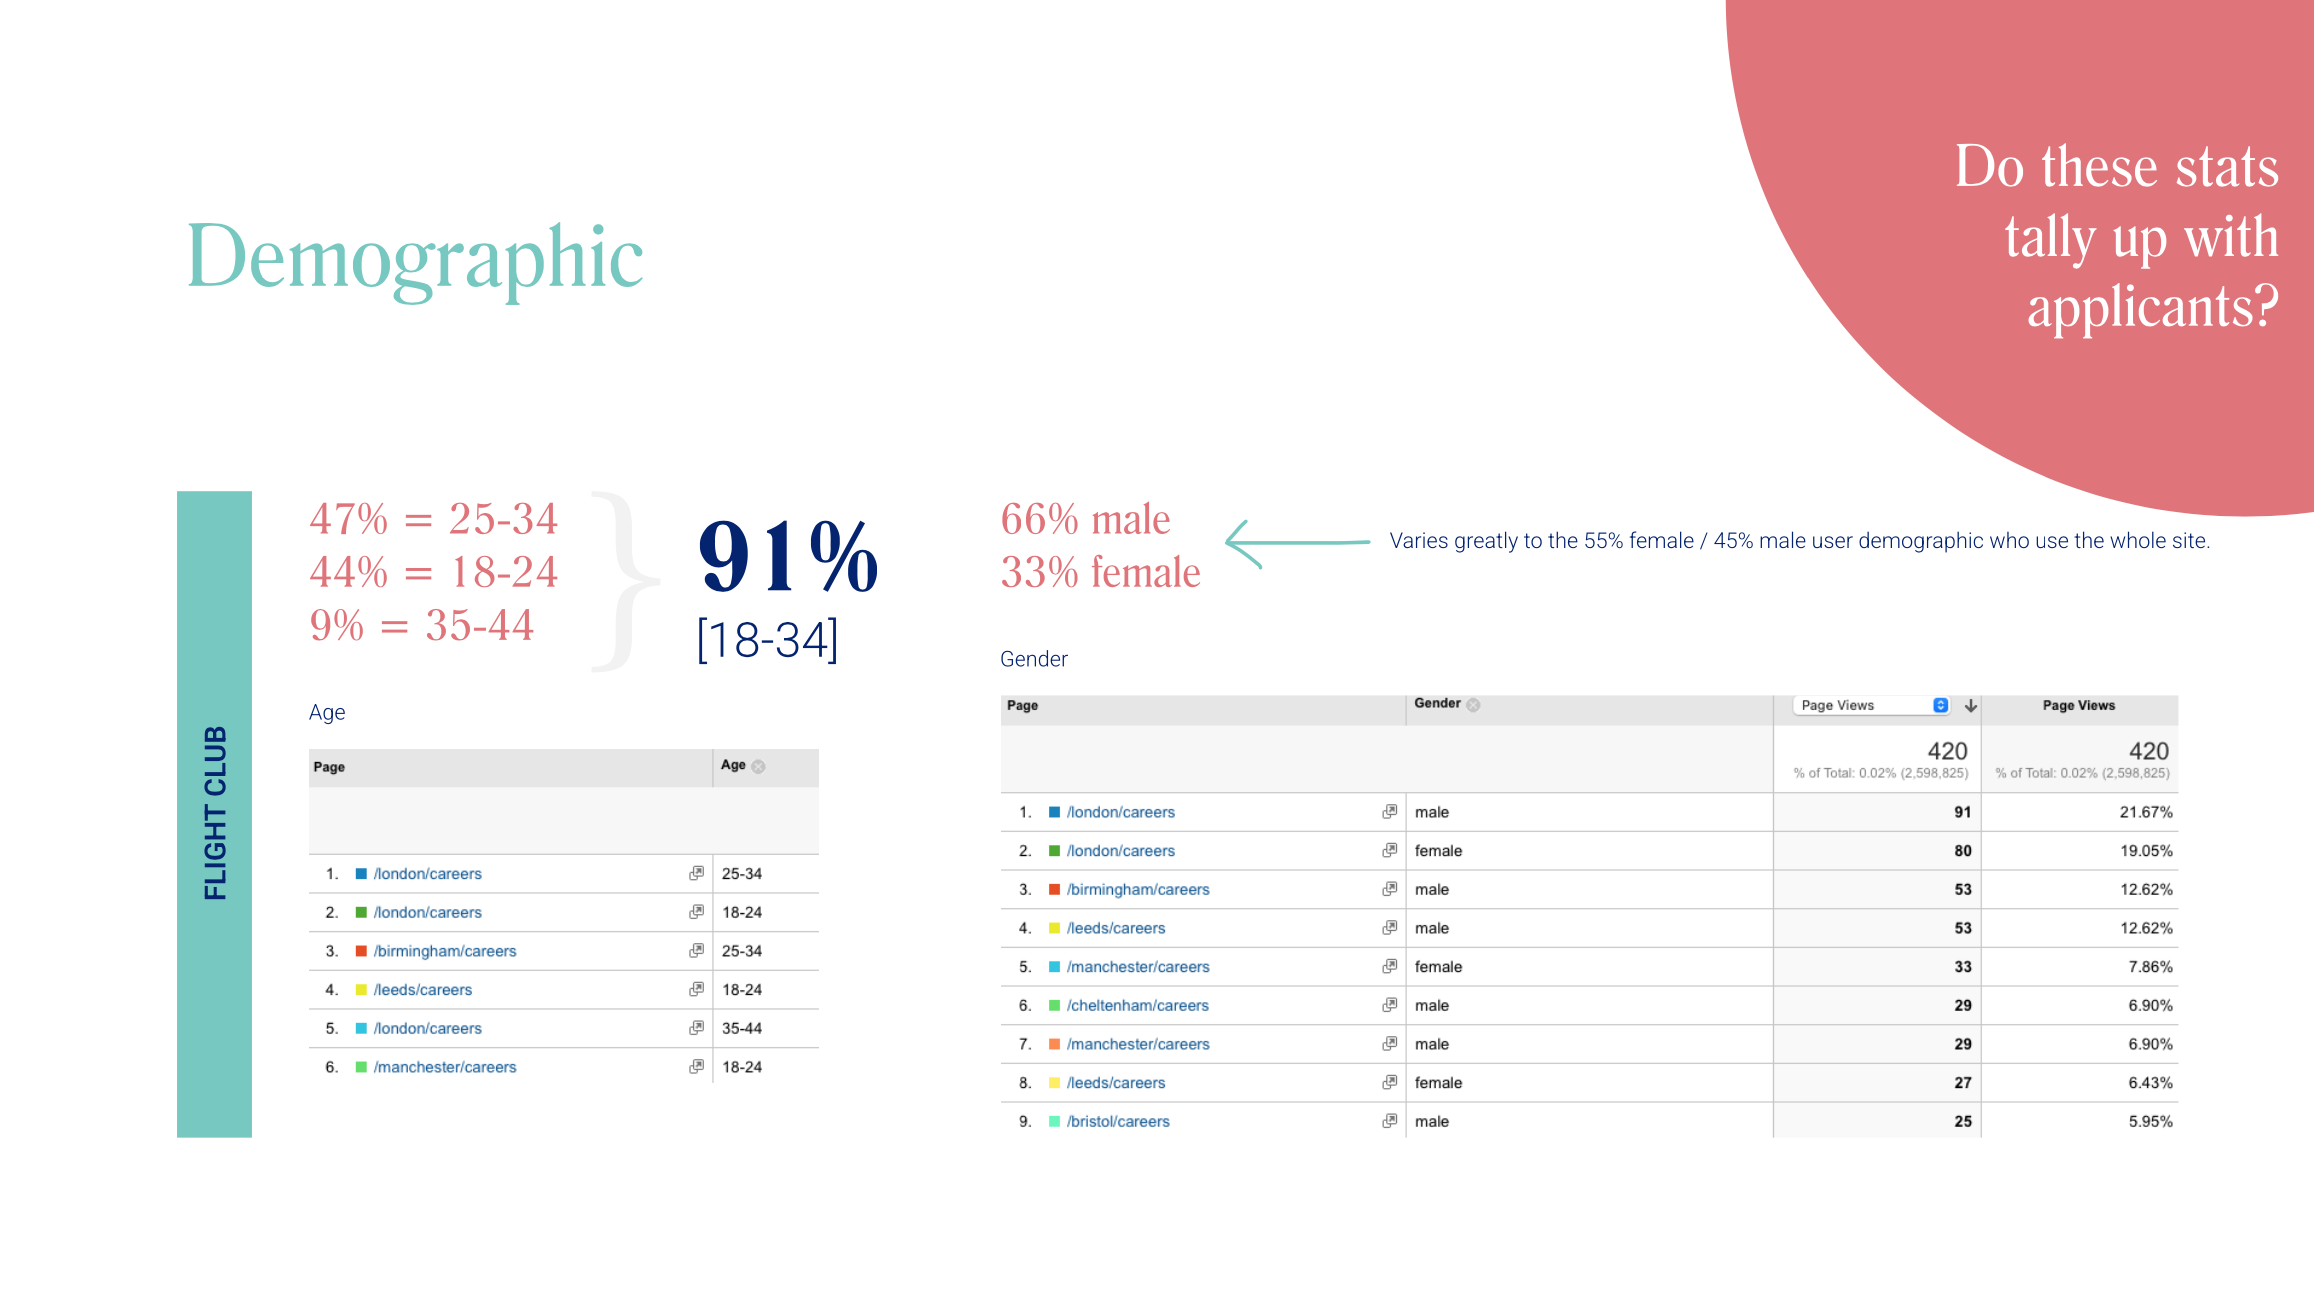The height and width of the screenshot is (1300, 2314).
Task: Open the /birmingham/careers link in the Gender table
Action: 1138,890
